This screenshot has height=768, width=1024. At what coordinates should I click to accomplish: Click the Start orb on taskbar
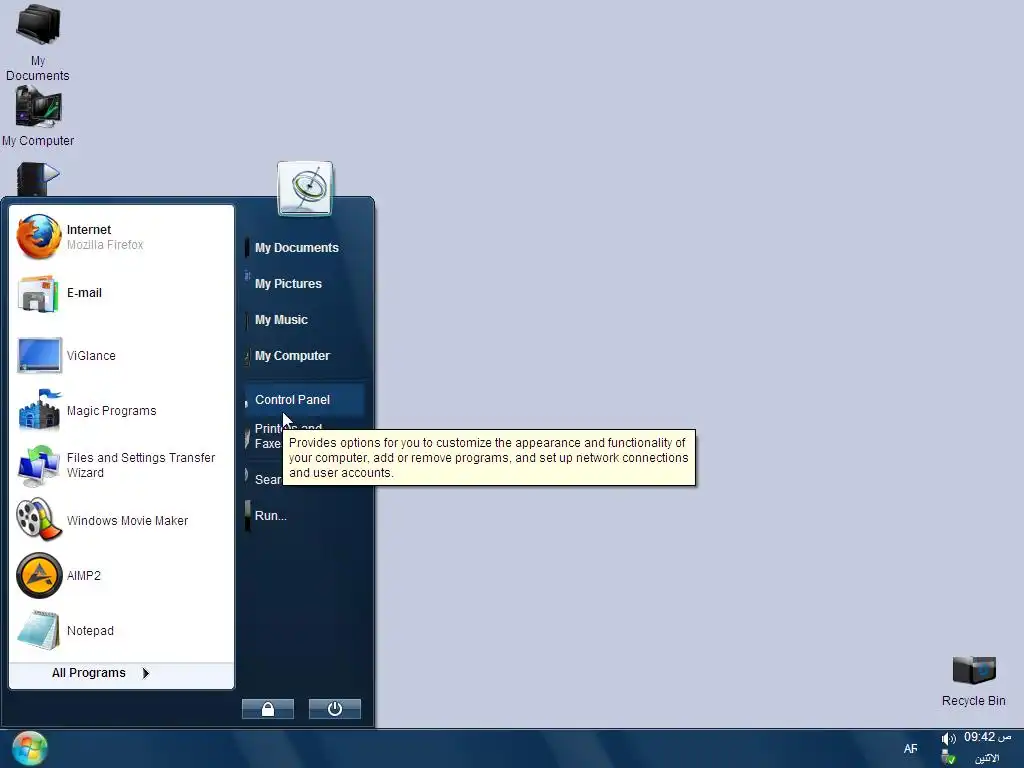coord(29,748)
